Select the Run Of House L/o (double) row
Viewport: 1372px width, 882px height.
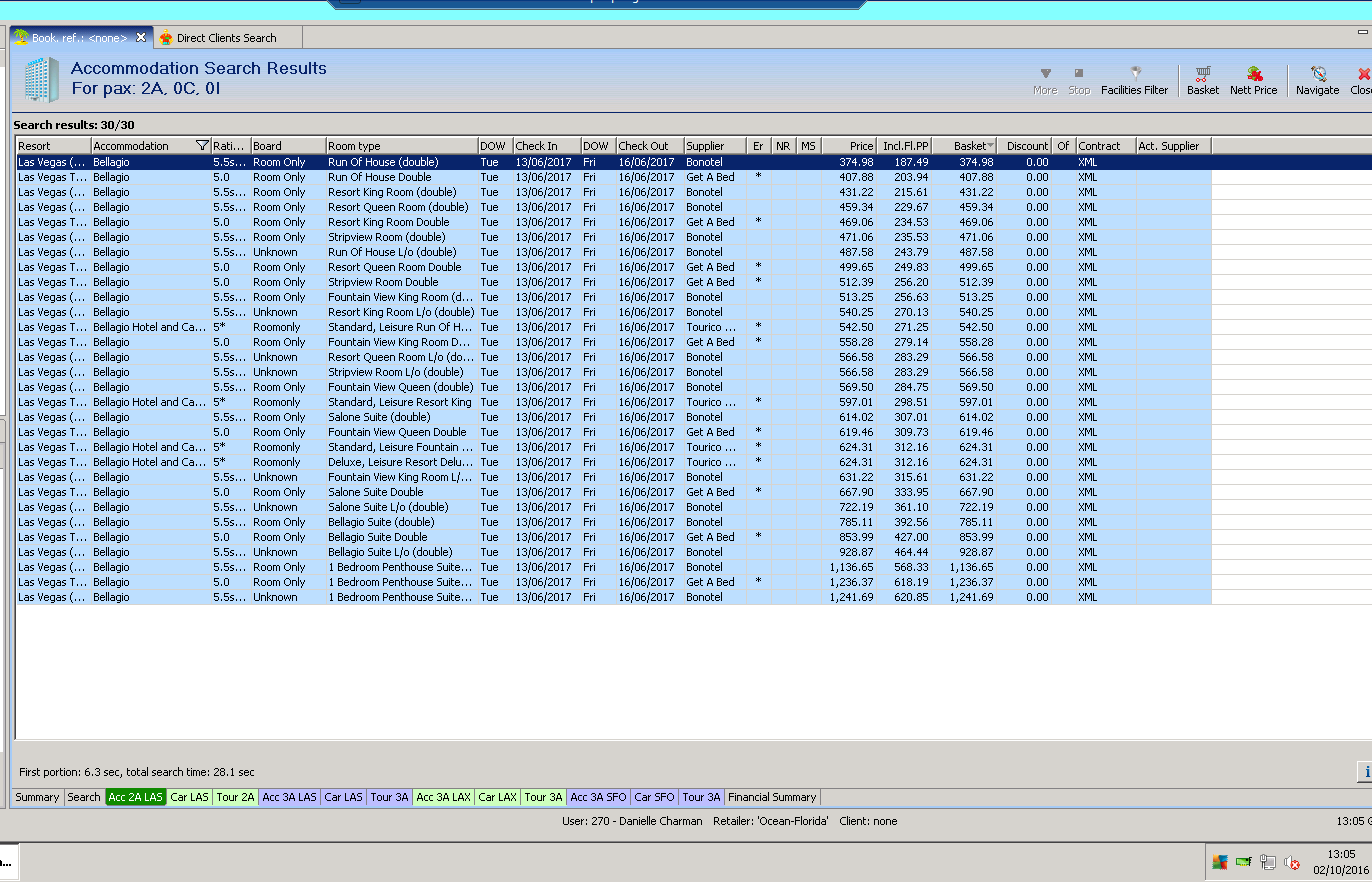click(x=613, y=252)
